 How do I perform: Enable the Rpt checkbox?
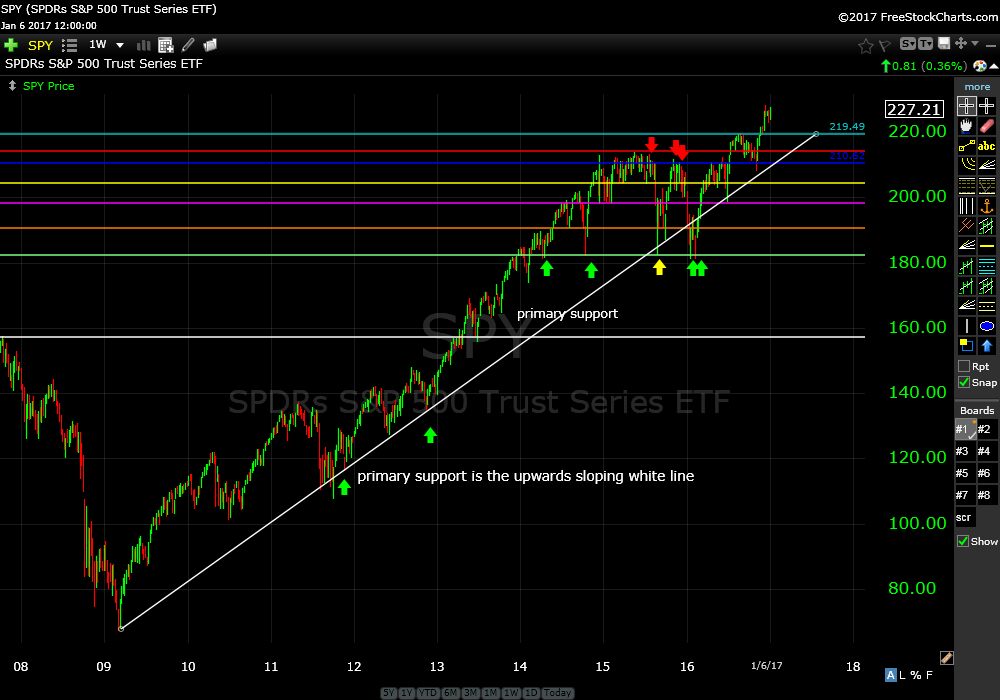tap(964, 366)
